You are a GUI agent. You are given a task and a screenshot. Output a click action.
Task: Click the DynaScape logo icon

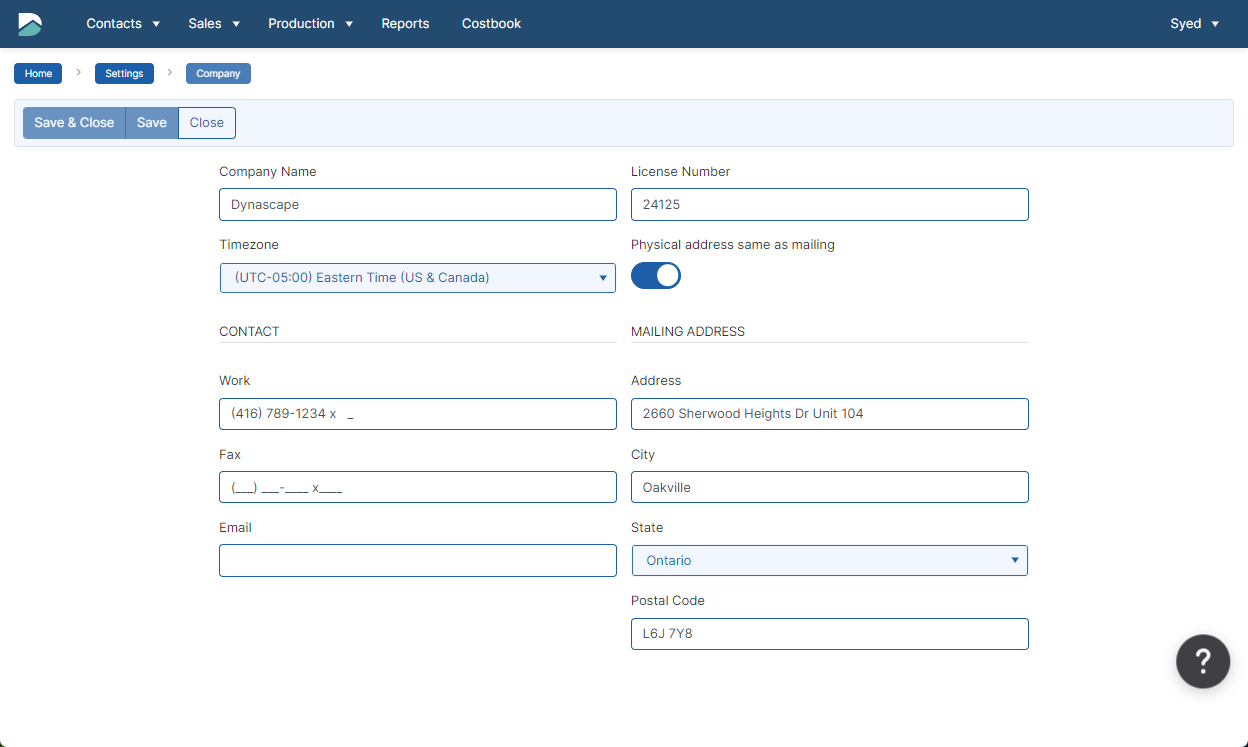tap(30, 24)
